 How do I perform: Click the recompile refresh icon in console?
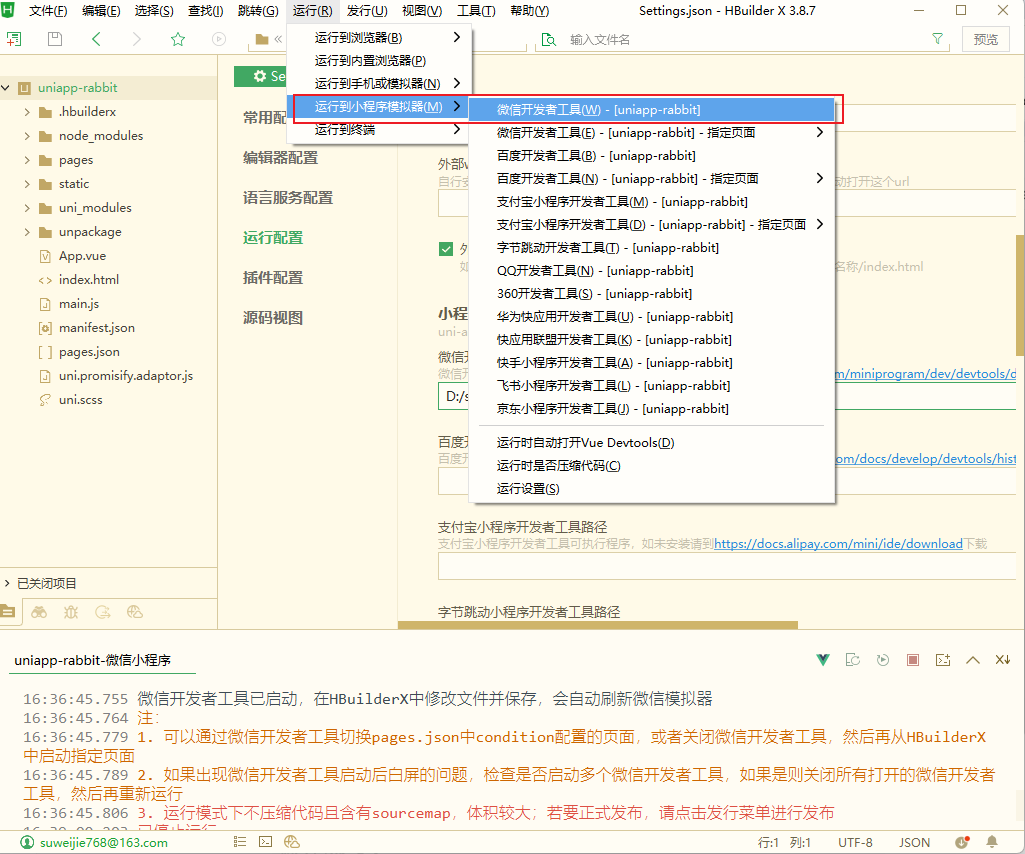pos(852,660)
